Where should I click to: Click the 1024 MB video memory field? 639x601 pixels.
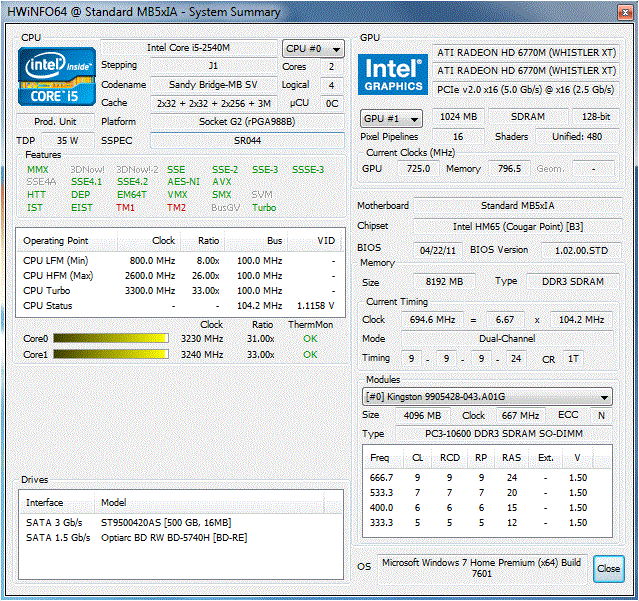[x=458, y=117]
